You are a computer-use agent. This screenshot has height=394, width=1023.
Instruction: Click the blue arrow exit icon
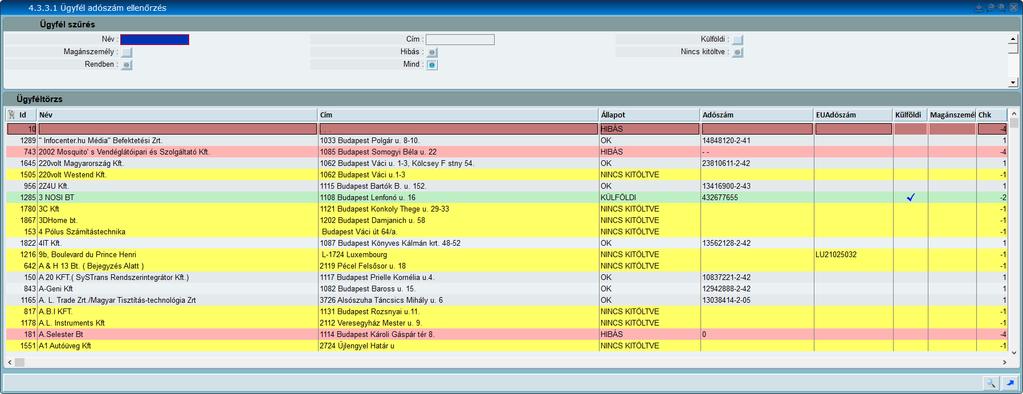click(1010, 383)
